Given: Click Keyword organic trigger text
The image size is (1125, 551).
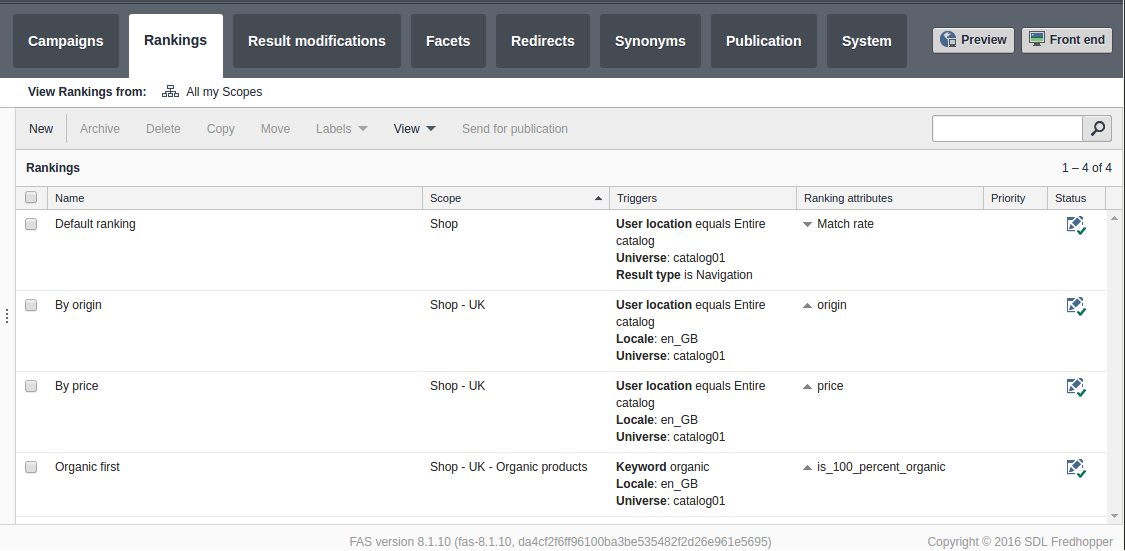Looking at the screenshot, I should click(x=662, y=467).
